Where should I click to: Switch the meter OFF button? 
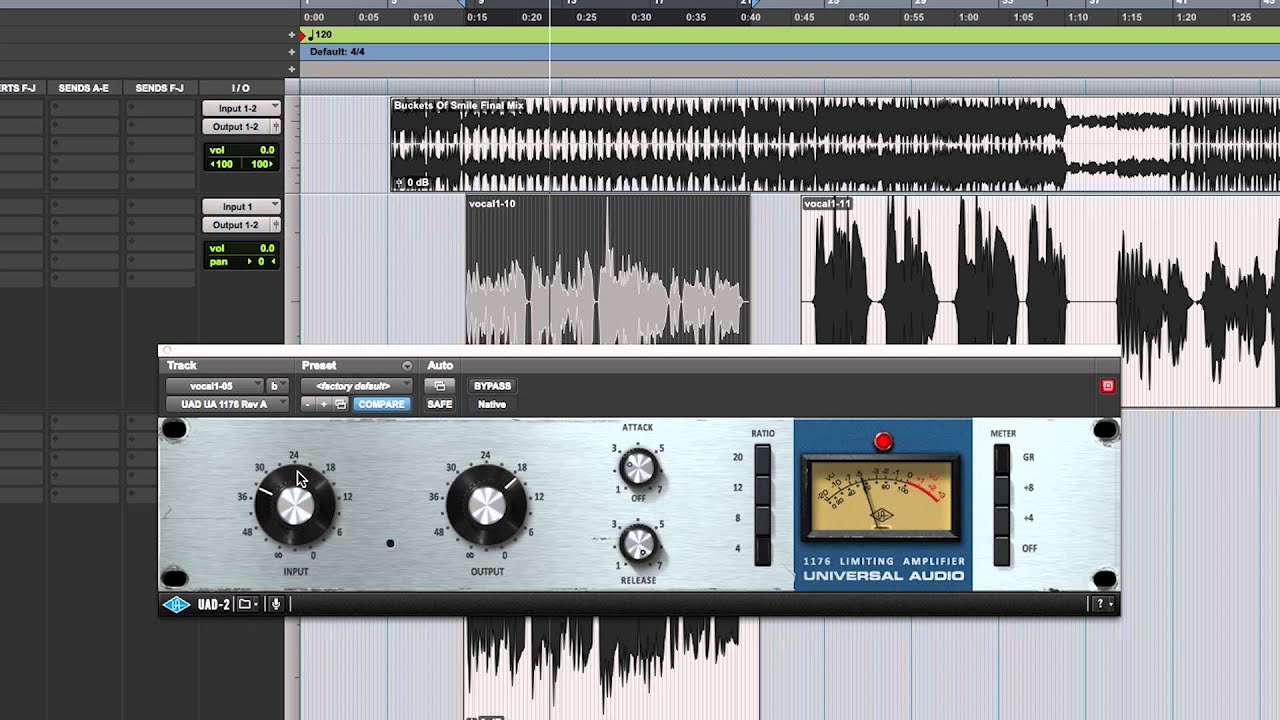1002,549
